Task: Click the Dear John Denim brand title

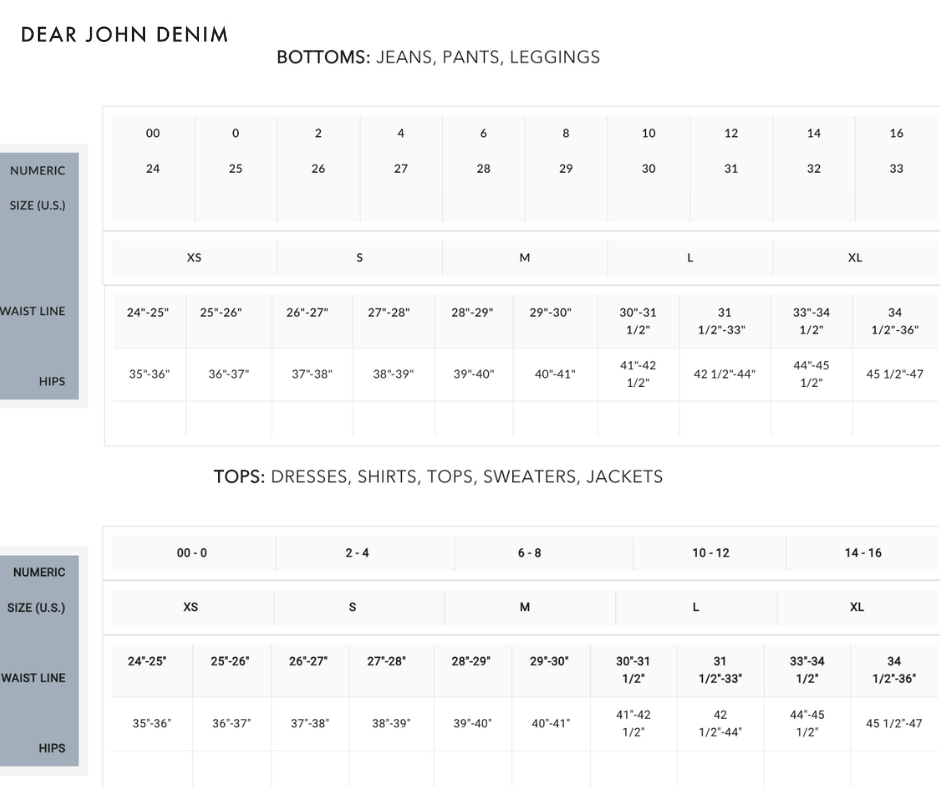Action: [124, 35]
